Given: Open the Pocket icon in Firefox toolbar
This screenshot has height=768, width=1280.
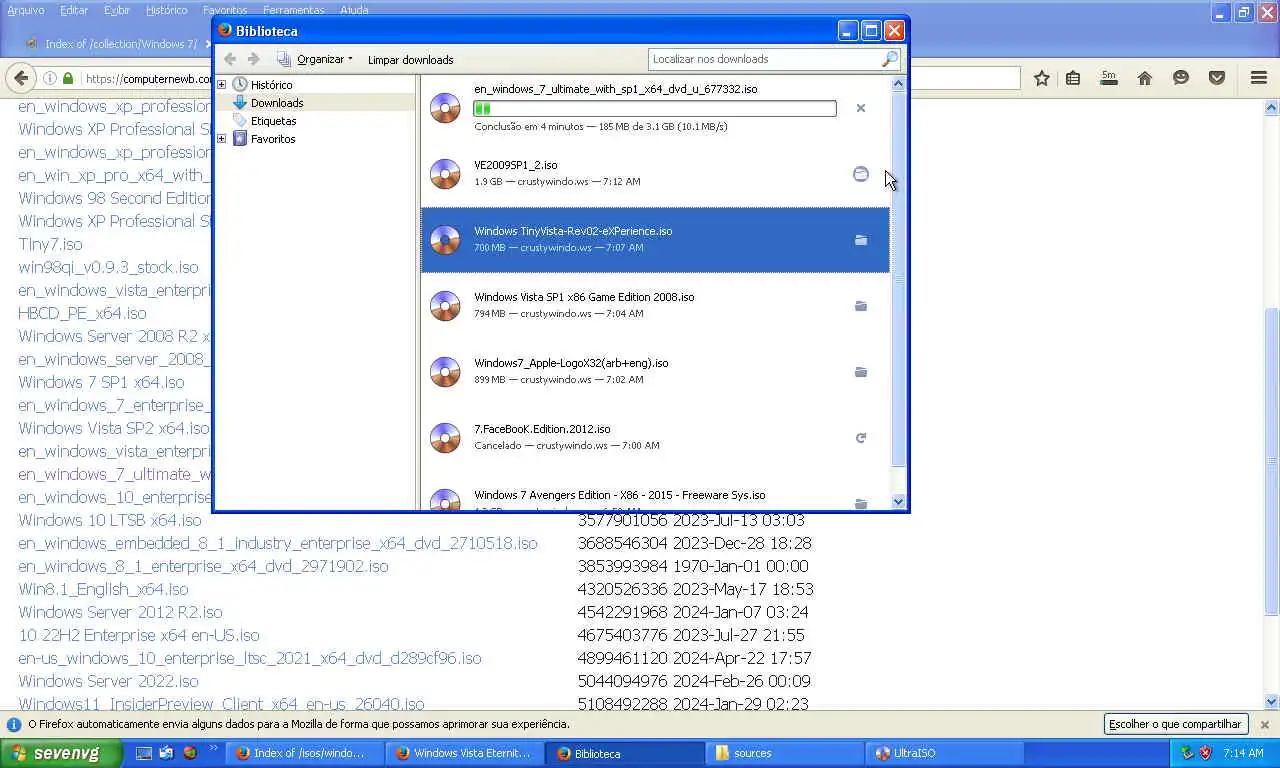Looking at the screenshot, I should [1217, 78].
